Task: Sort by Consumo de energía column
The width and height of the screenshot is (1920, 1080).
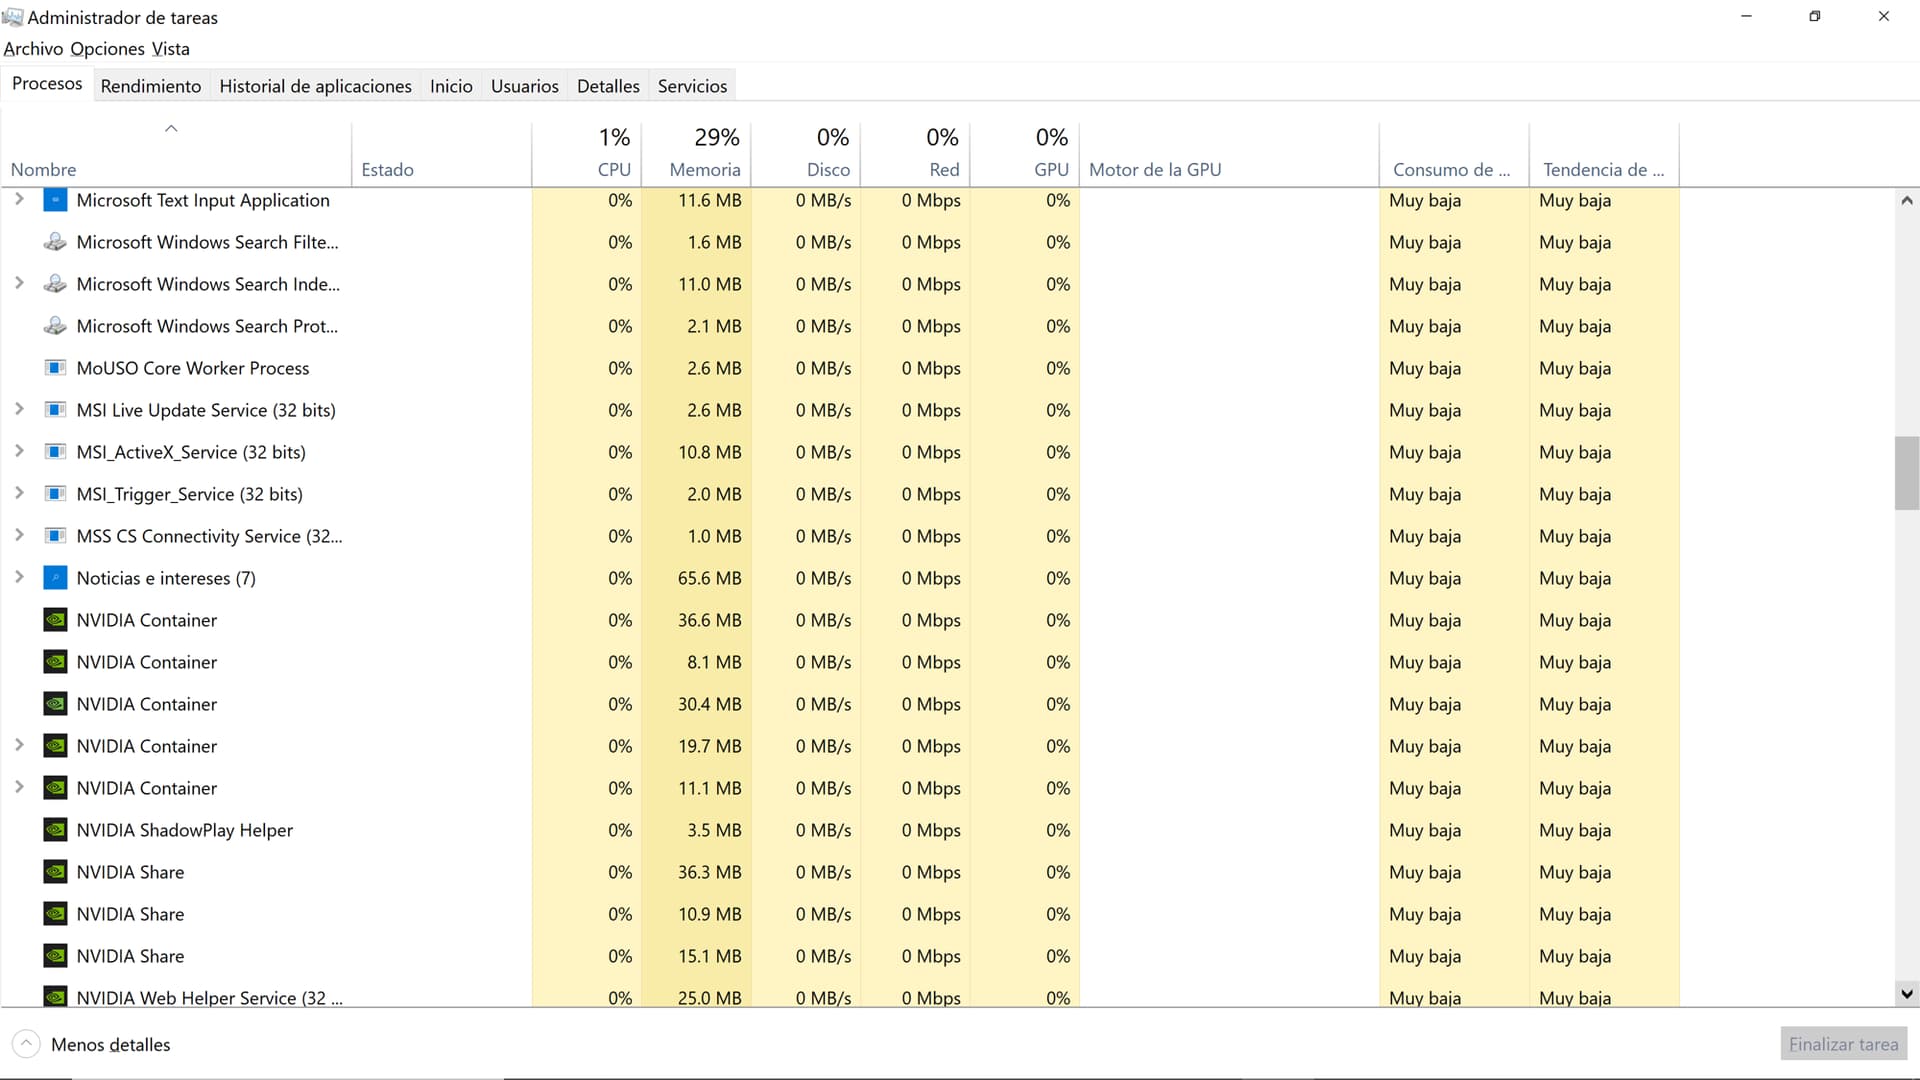Action: click(1454, 154)
